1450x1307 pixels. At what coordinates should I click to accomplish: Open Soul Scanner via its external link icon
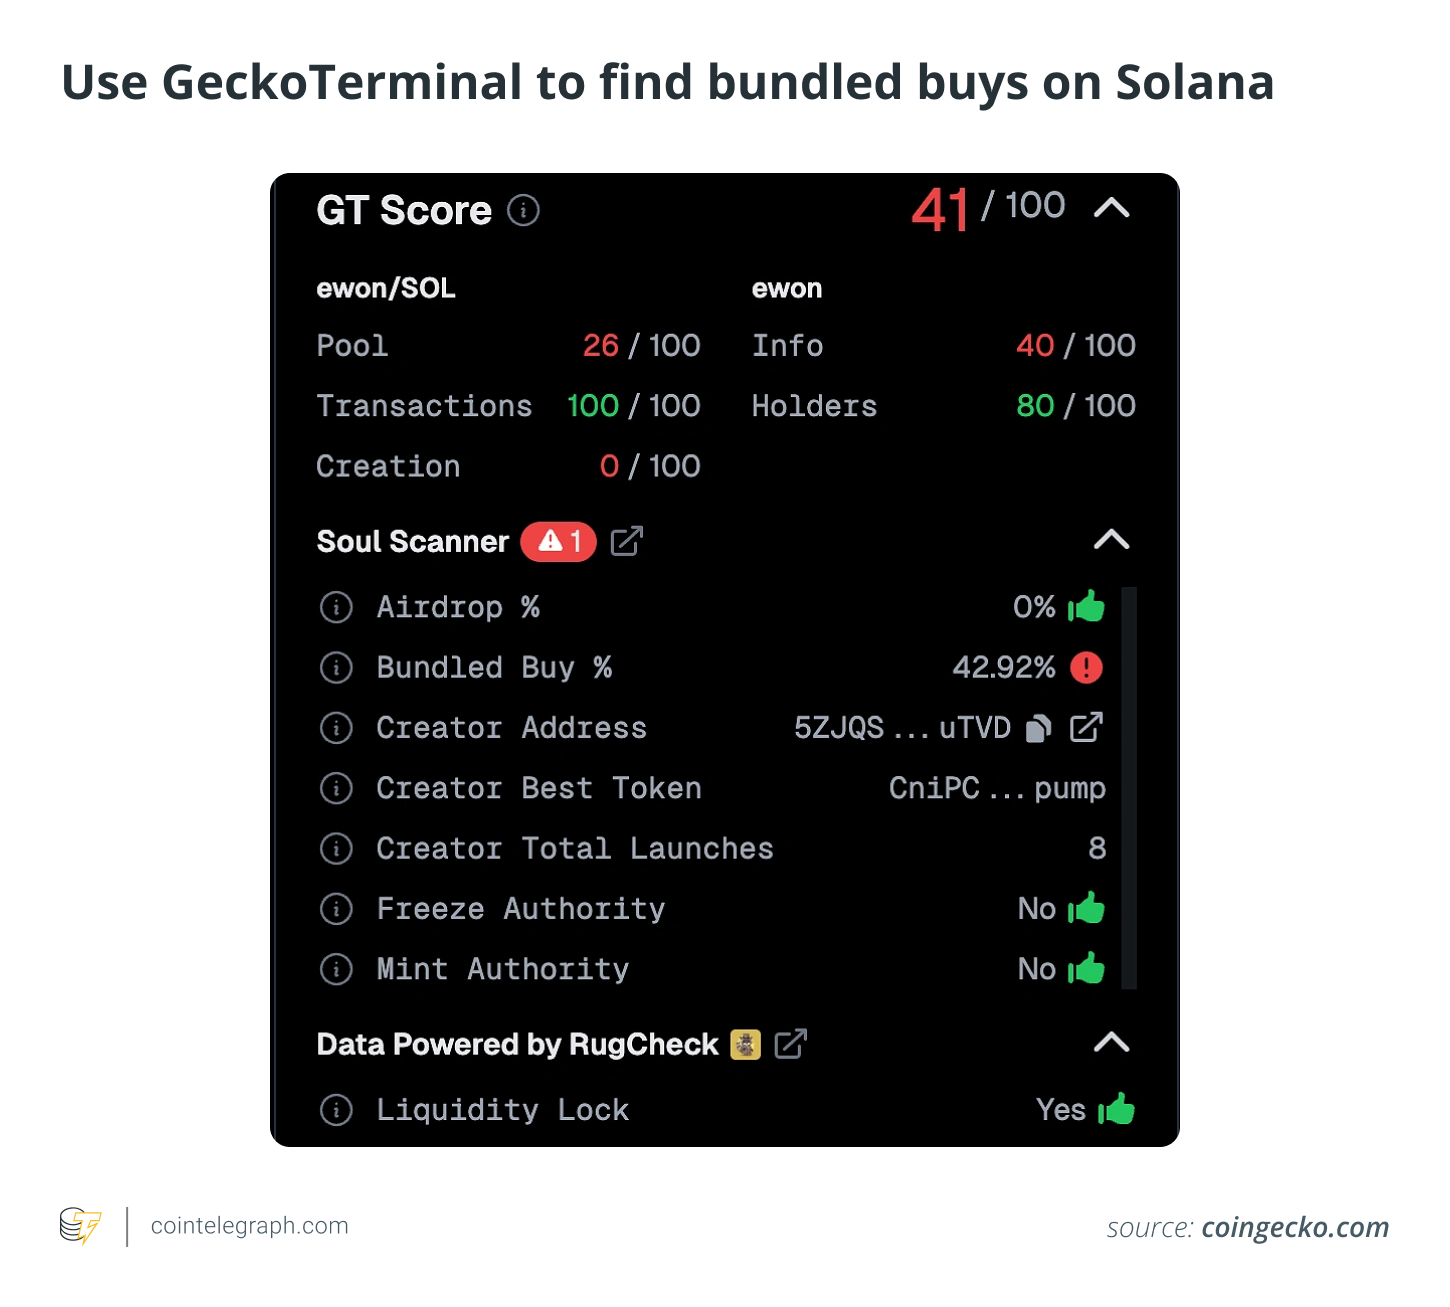pos(626,541)
